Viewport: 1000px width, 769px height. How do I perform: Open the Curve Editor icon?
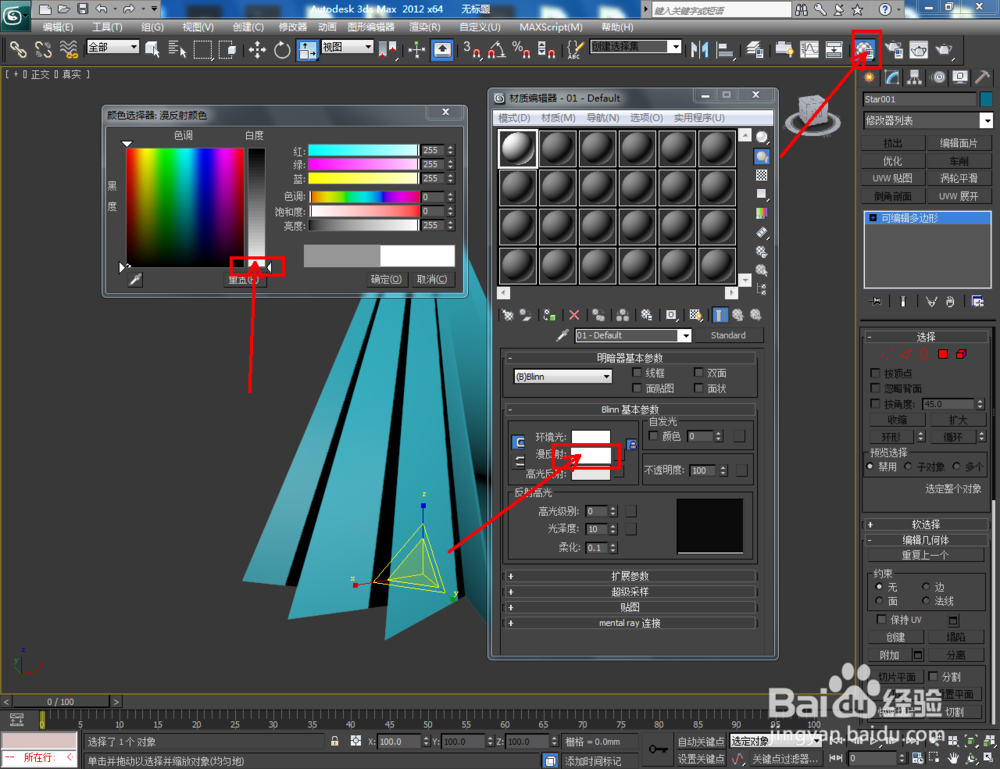[x=809, y=50]
